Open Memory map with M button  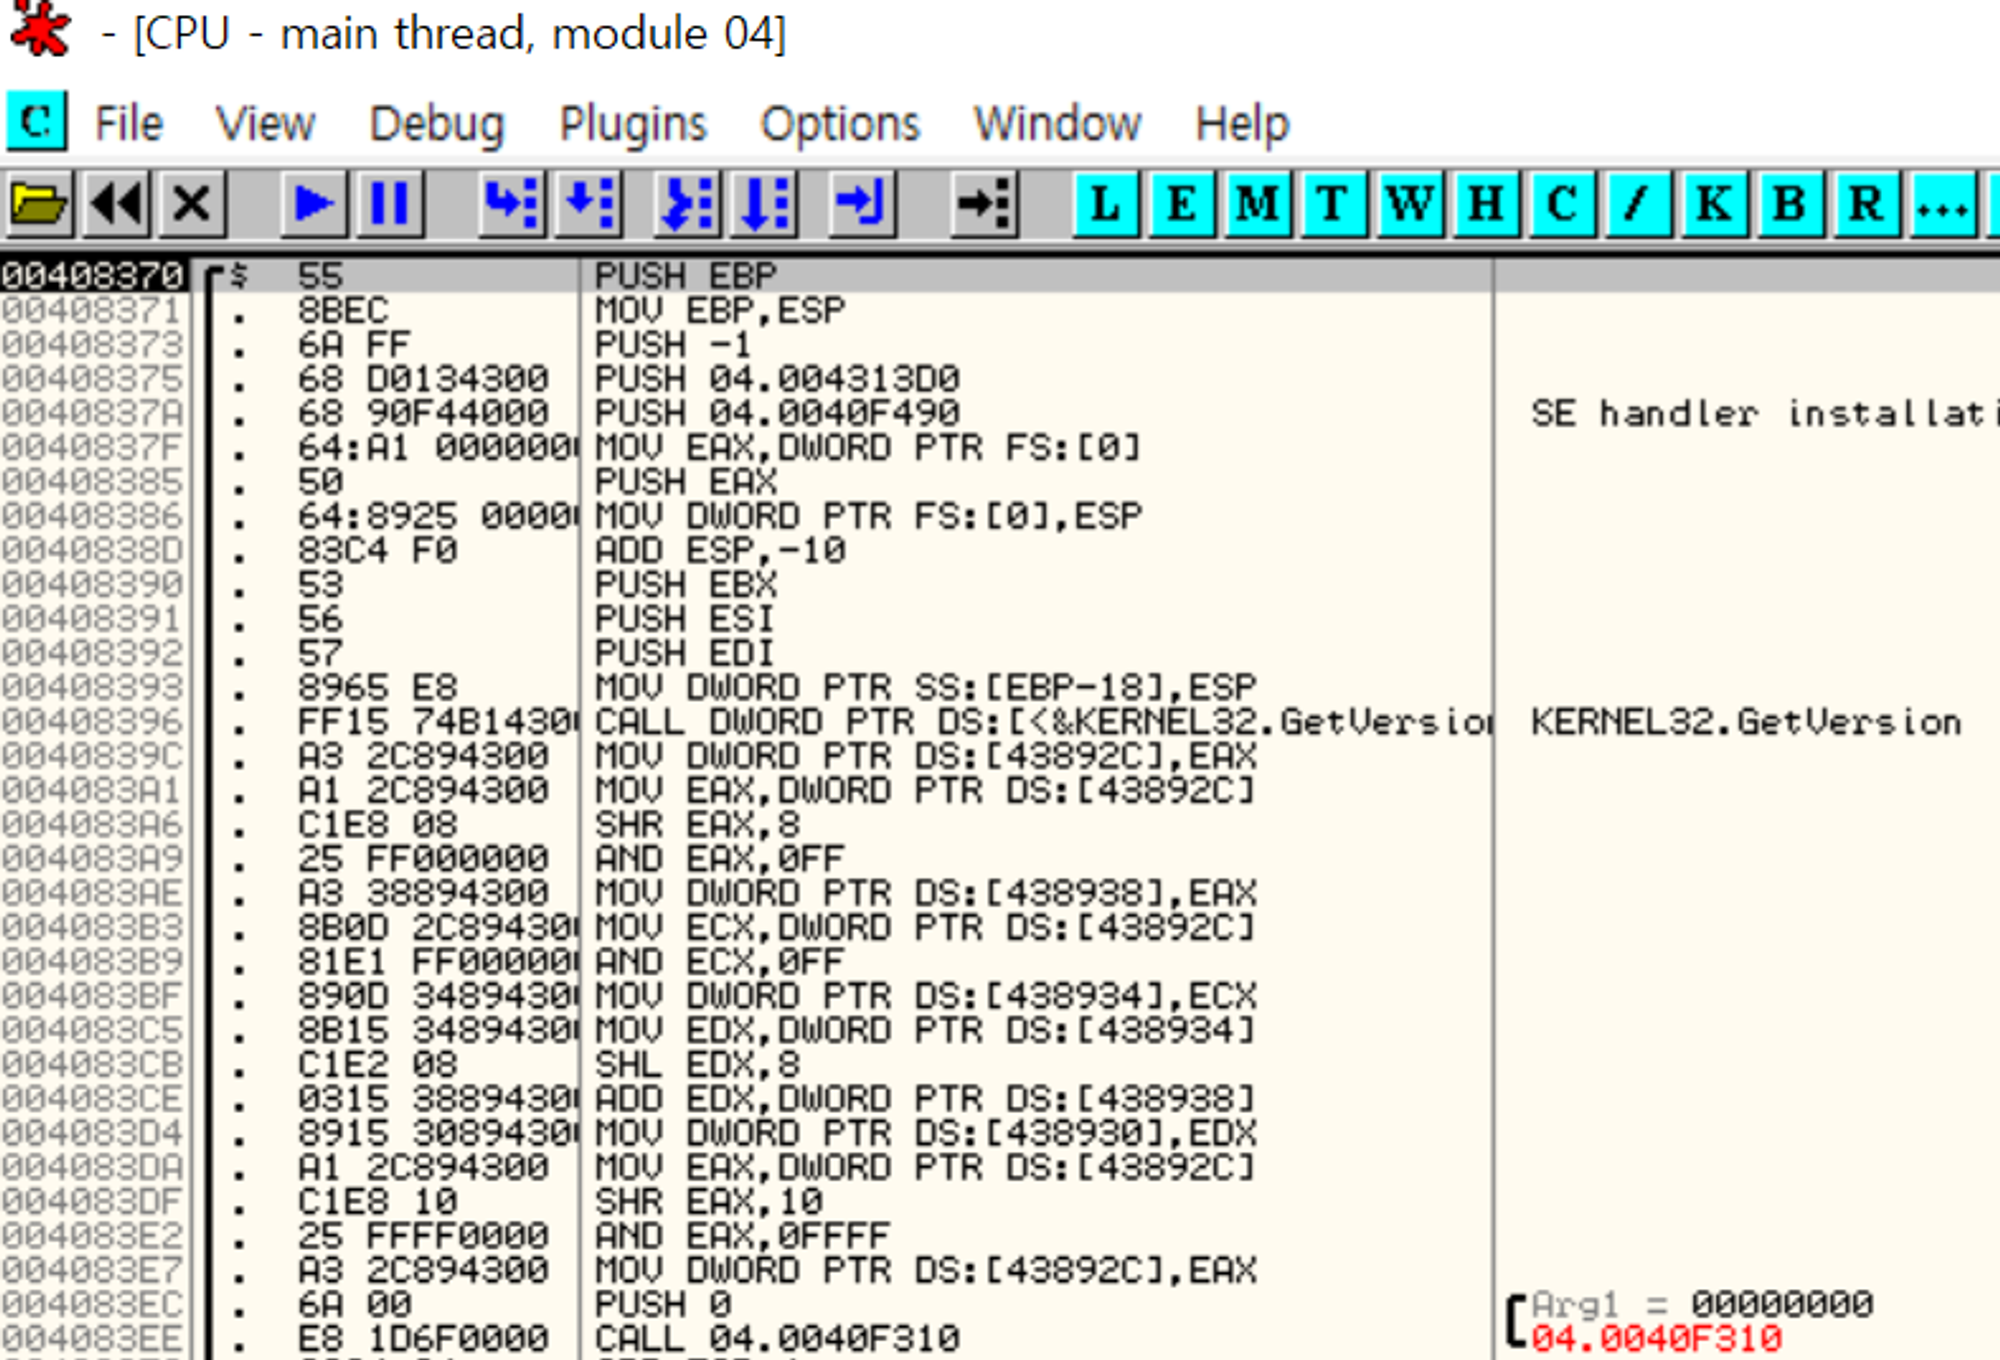coord(1257,205)
